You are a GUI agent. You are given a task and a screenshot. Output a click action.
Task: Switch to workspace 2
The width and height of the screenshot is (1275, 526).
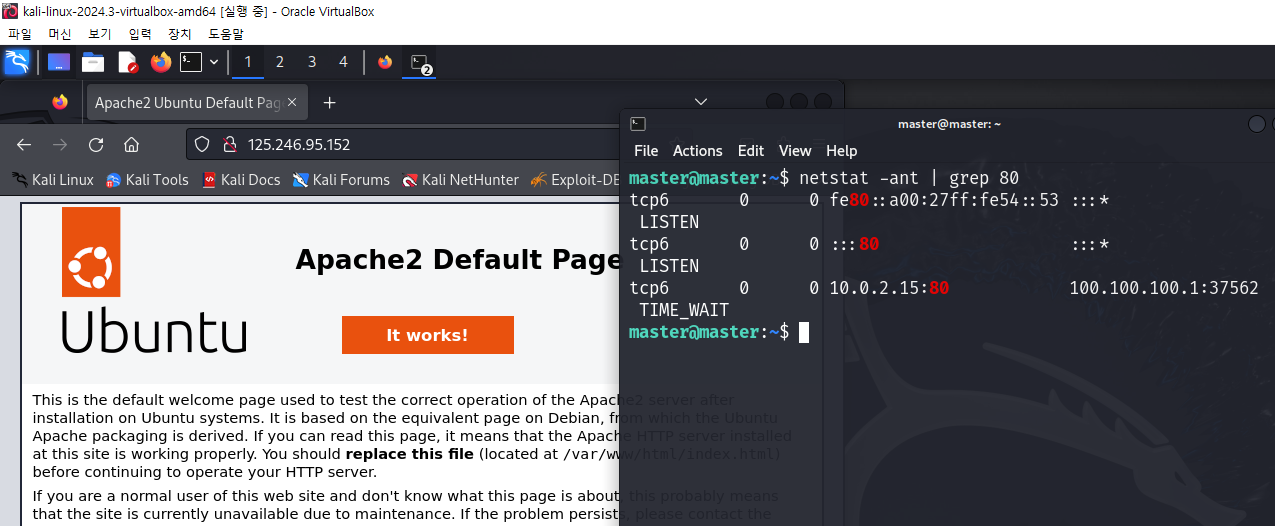[280, 62]
